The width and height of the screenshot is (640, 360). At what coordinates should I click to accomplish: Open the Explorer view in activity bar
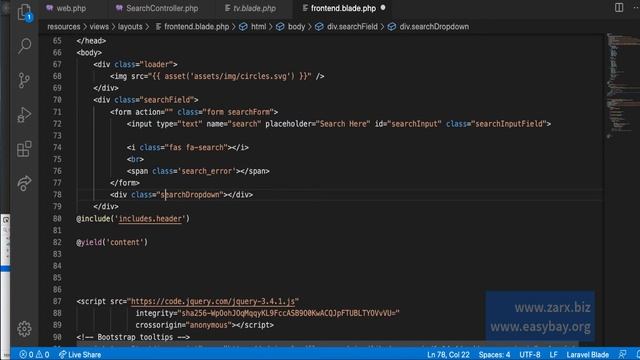pyautogui.click(x=24, y=12)
